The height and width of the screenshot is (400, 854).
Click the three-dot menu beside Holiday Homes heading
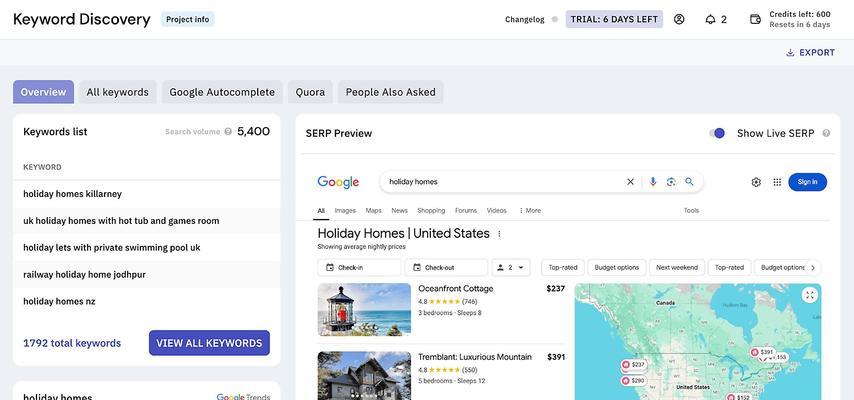point(499,234)
